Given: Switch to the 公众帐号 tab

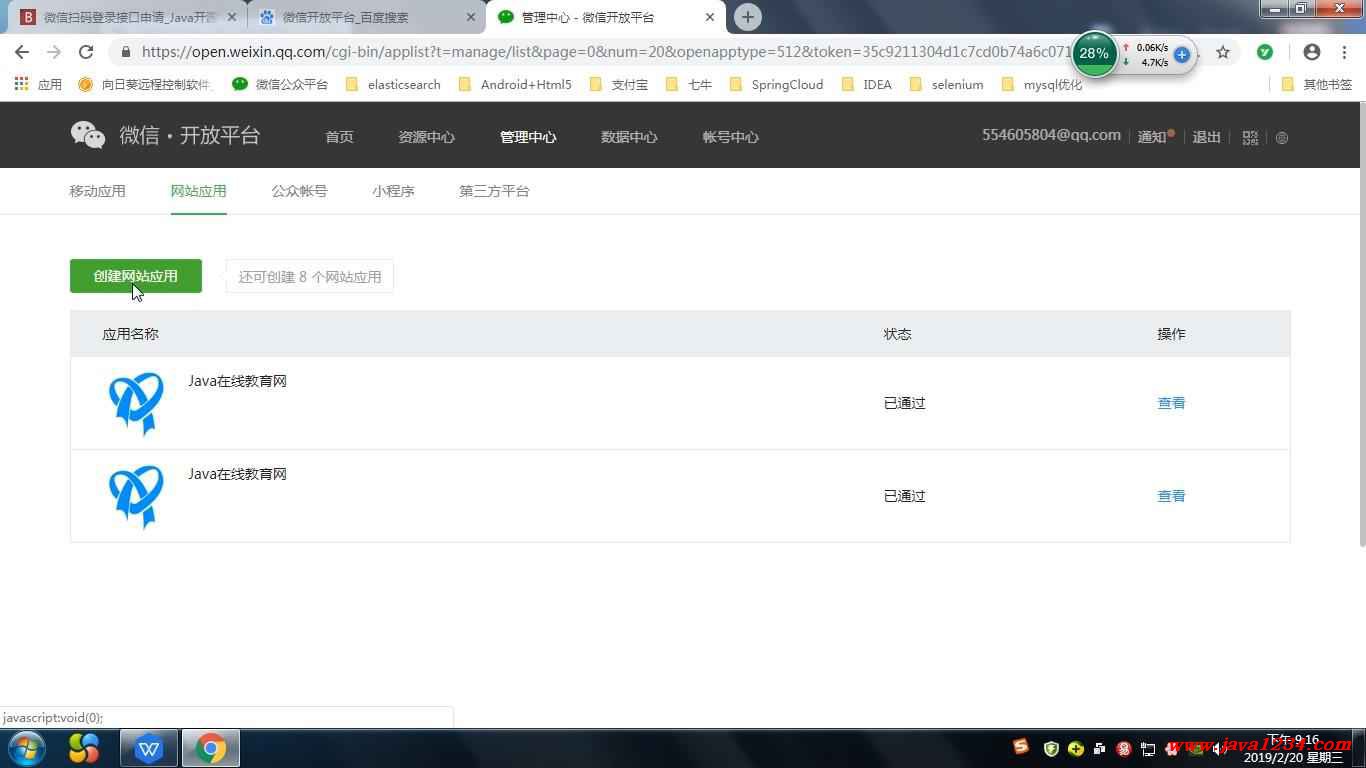Looking at the screenshot, I should [299, 191].
